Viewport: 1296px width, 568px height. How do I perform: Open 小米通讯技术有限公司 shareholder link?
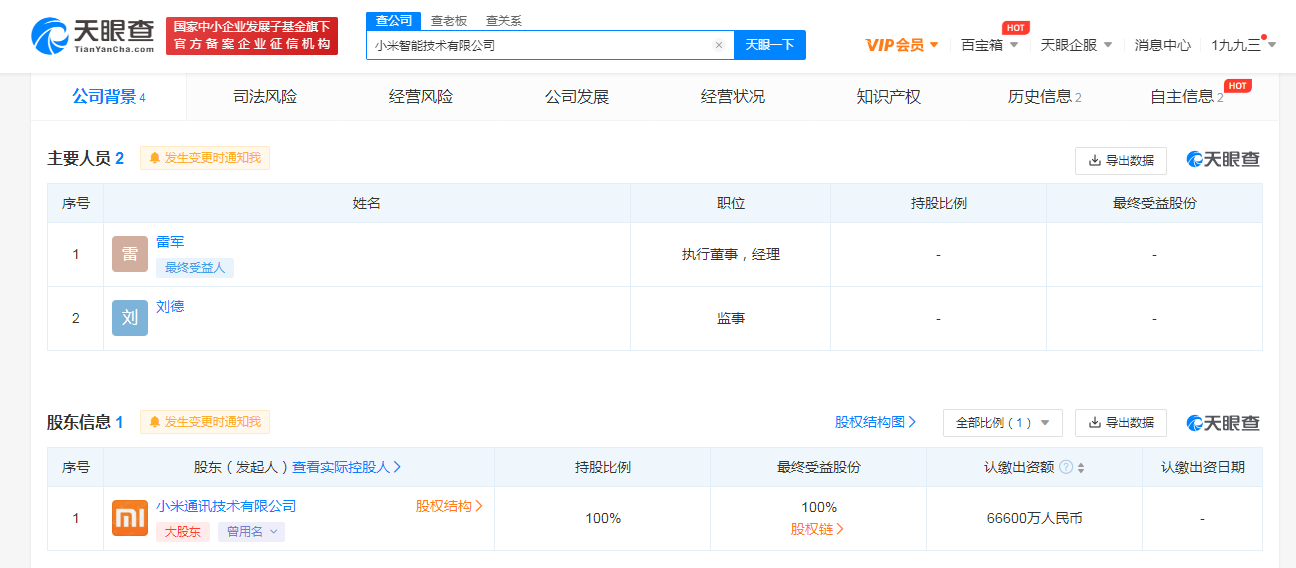click(x=226, y=506)
